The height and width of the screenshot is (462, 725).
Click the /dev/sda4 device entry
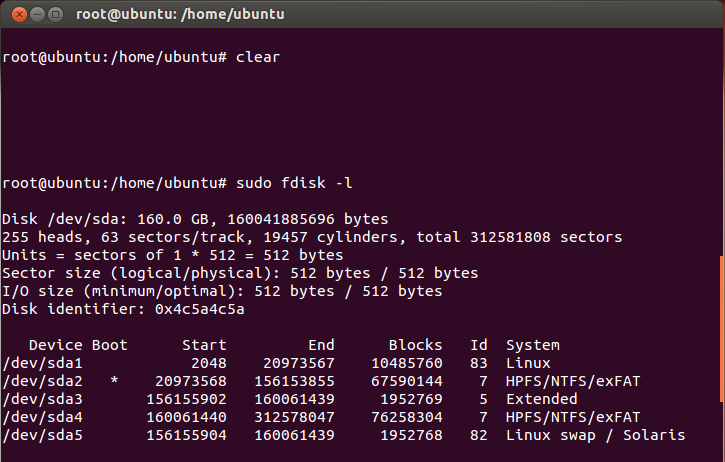click(43, 417)
